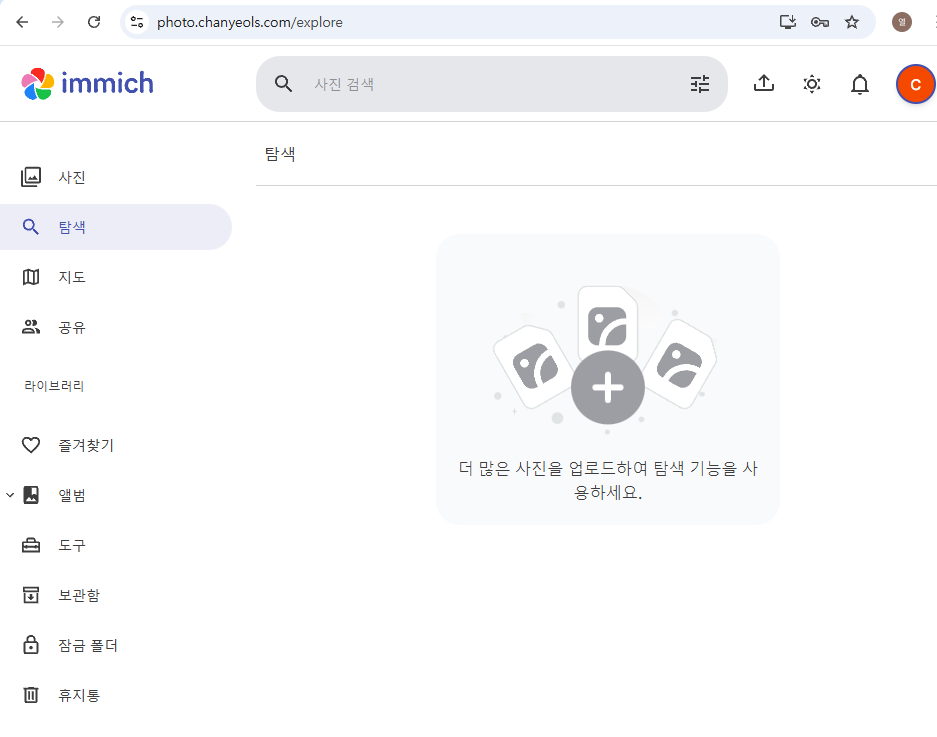Open the search filters panel
The width and height of the screenshot is (937, 737).
[x=700, y=84]
